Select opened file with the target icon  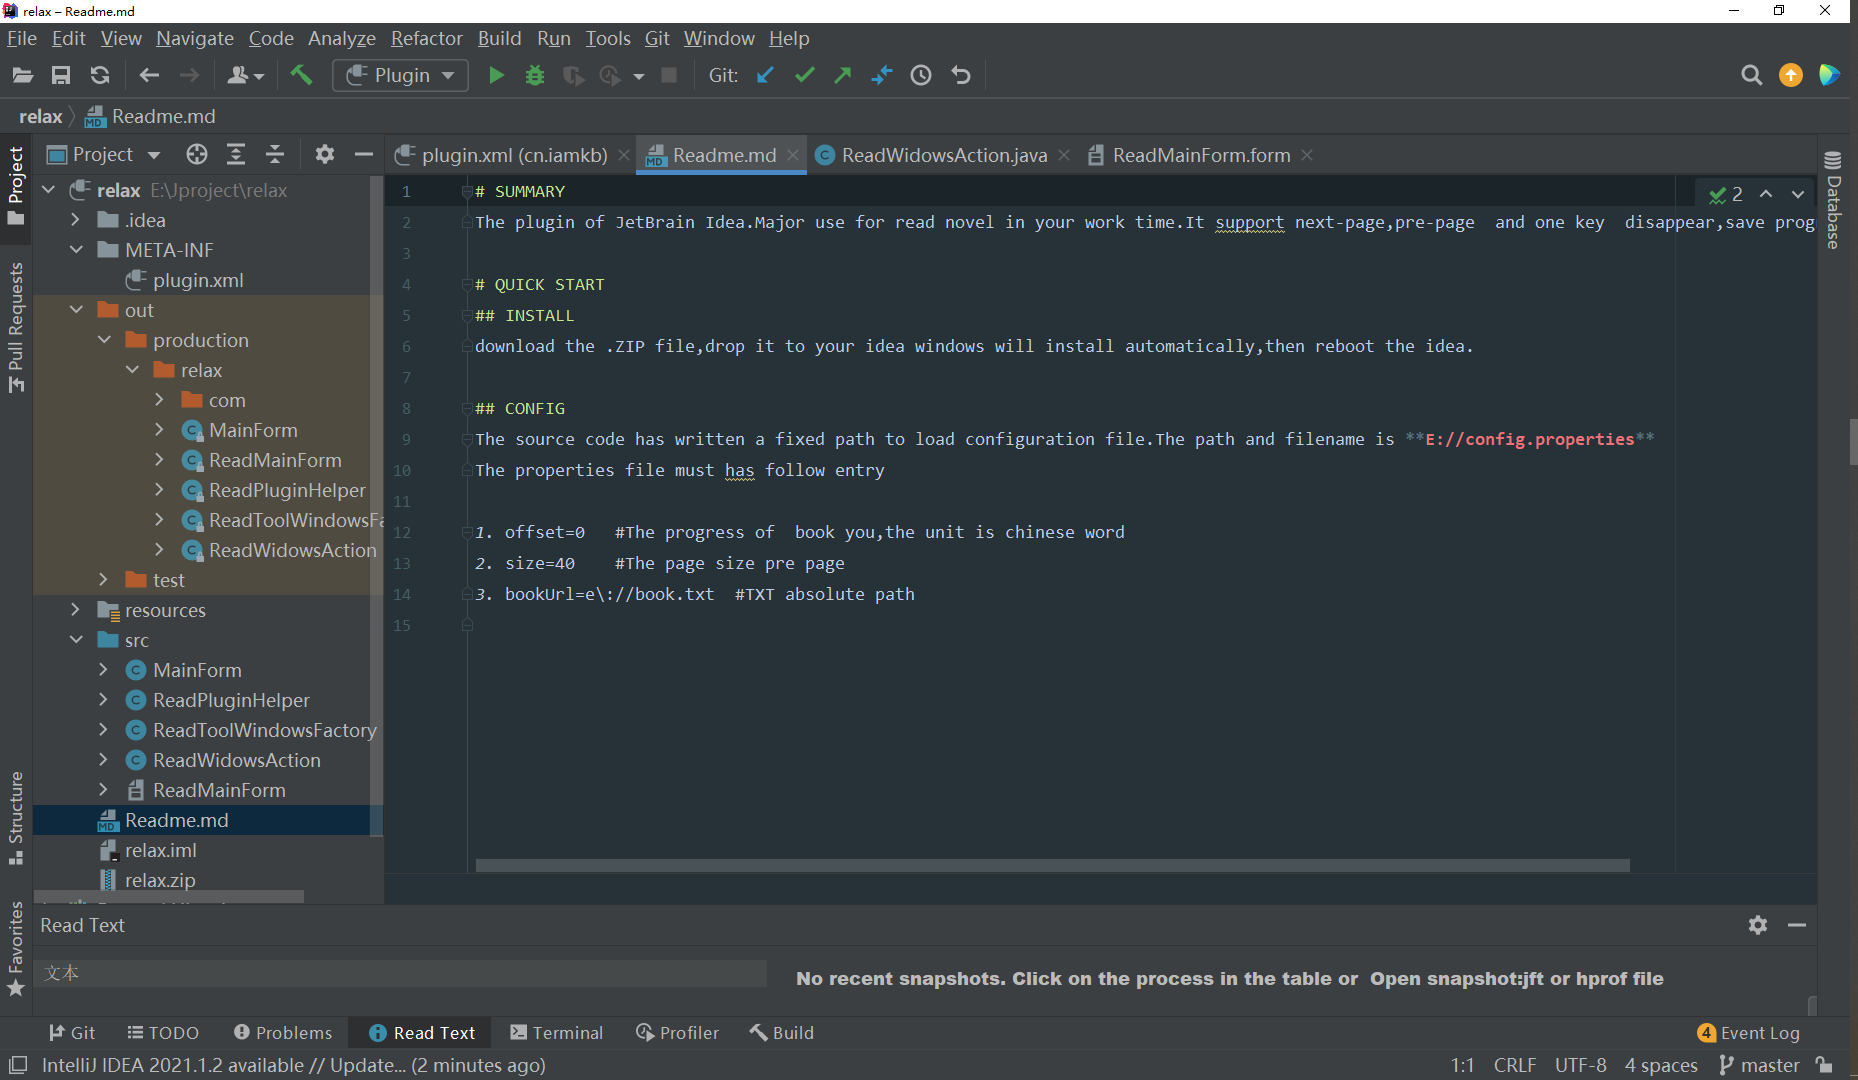[x=197, y=154]
